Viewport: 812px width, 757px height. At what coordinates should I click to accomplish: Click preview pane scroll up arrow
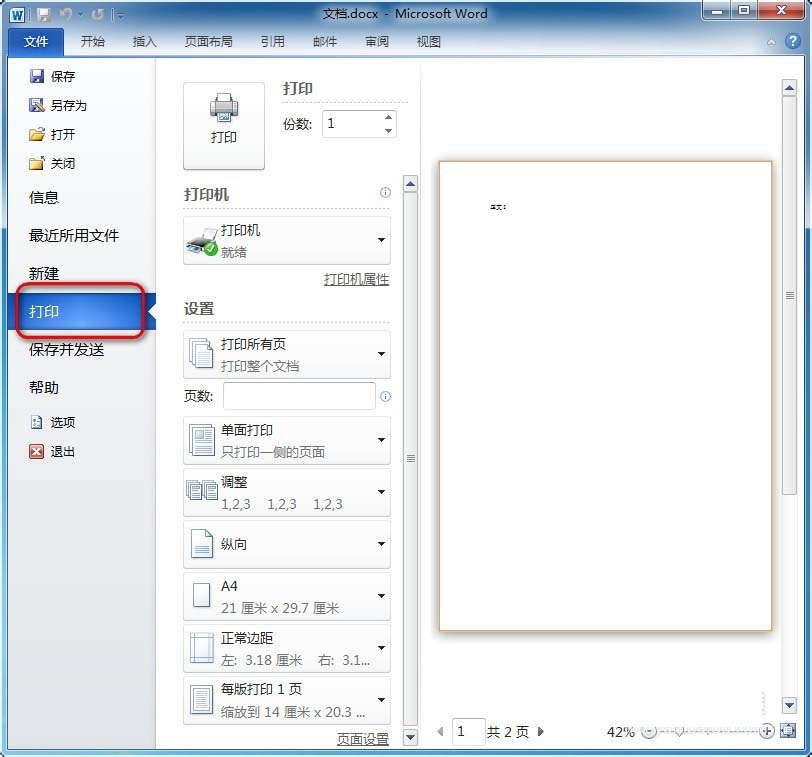click(789, 88)
